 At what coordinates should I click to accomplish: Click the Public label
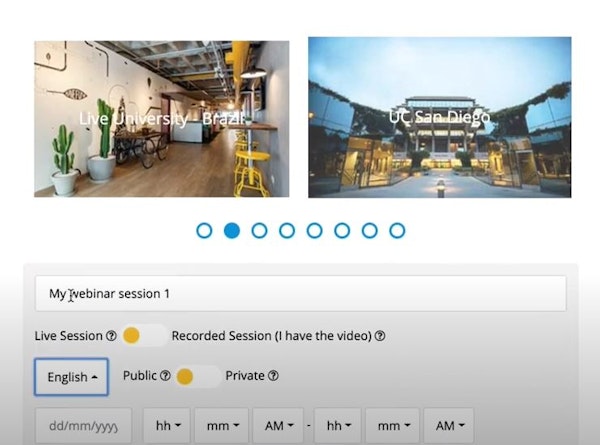pos(140,376)
